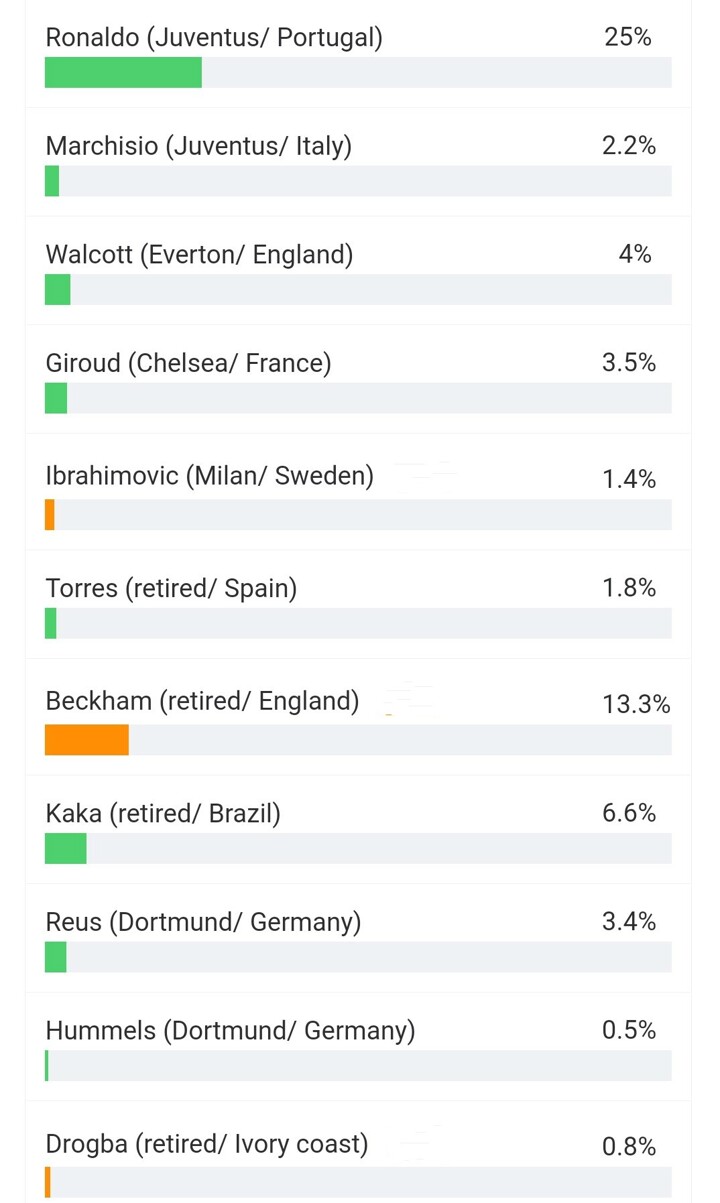Choose Hummels (Dortmund/ Germany) poll entry
The height and width of the screenshot is (1203, 720).
click(230, 1030)
